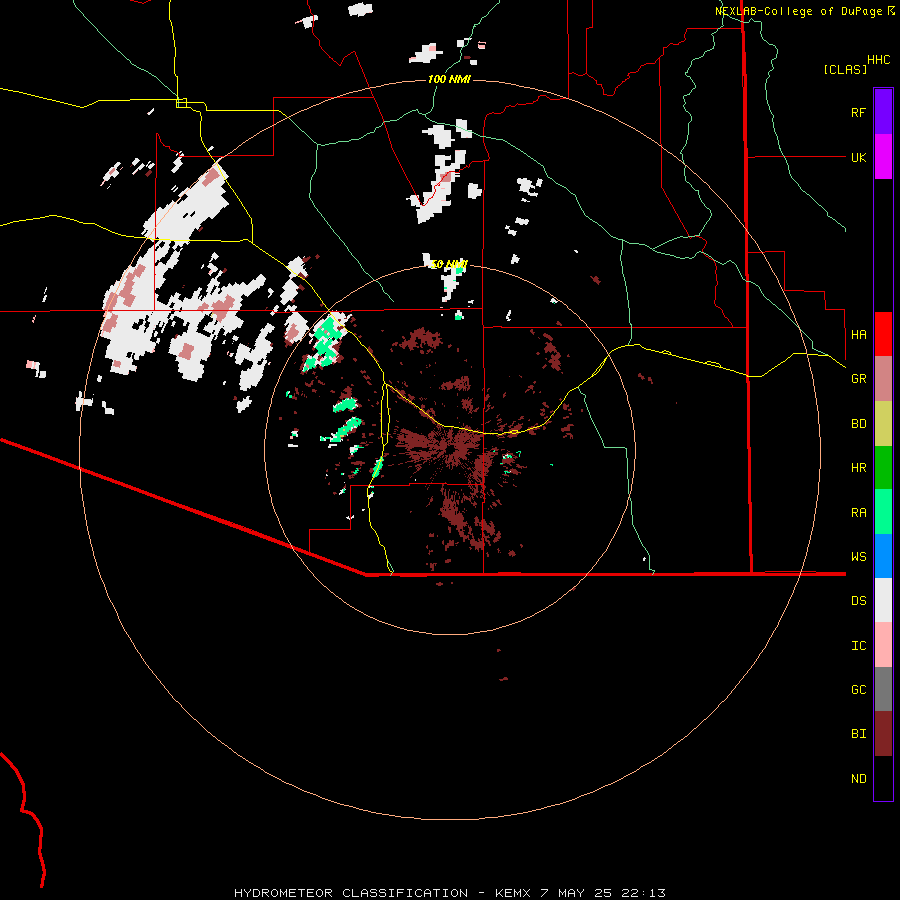Viewport: 900px width, 900px height.
Task: Click the purple RF legend color swatch
Action: pyautogui.click(x=883, y=112)
